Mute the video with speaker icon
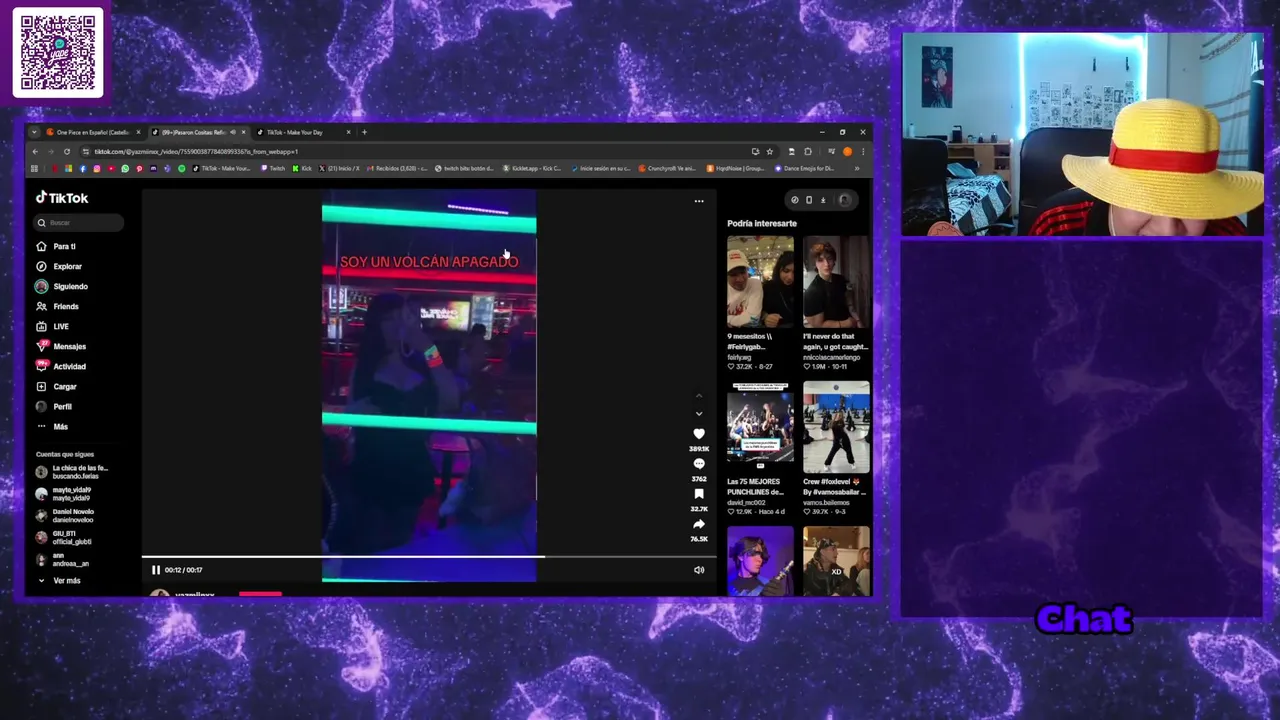 click(x=699, y=570)
